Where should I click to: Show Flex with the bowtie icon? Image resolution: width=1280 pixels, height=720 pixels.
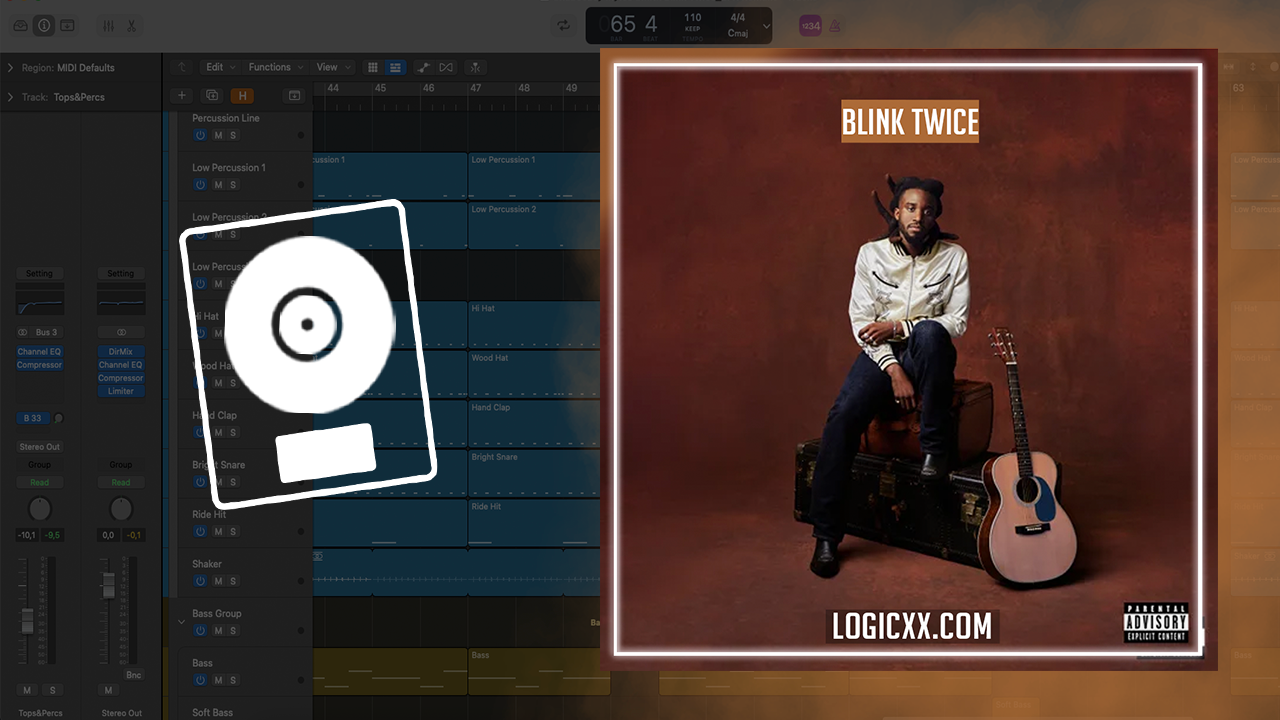446,67
